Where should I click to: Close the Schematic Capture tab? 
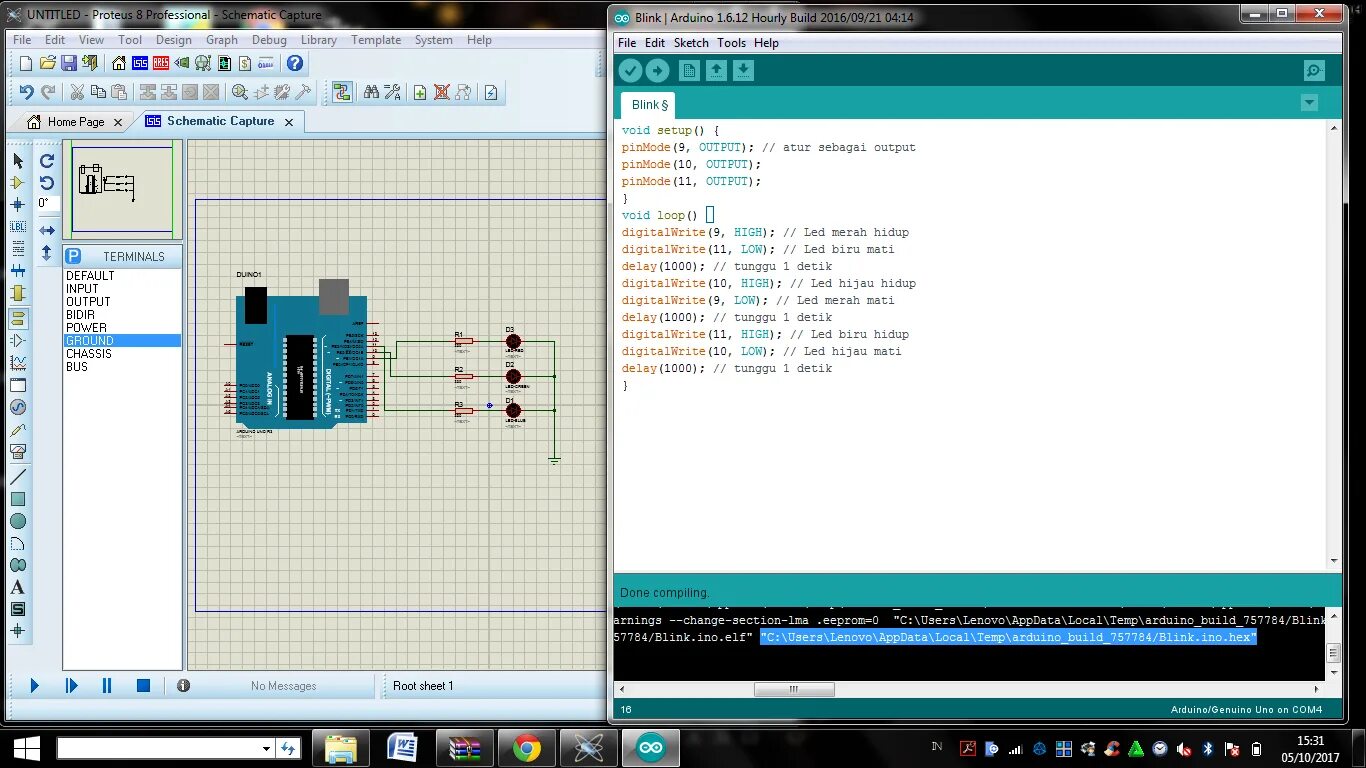point(289,121)
